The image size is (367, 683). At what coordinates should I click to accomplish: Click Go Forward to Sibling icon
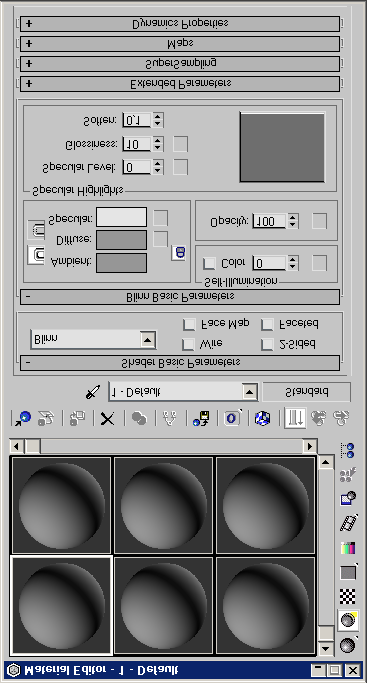(x=341, y=419)
